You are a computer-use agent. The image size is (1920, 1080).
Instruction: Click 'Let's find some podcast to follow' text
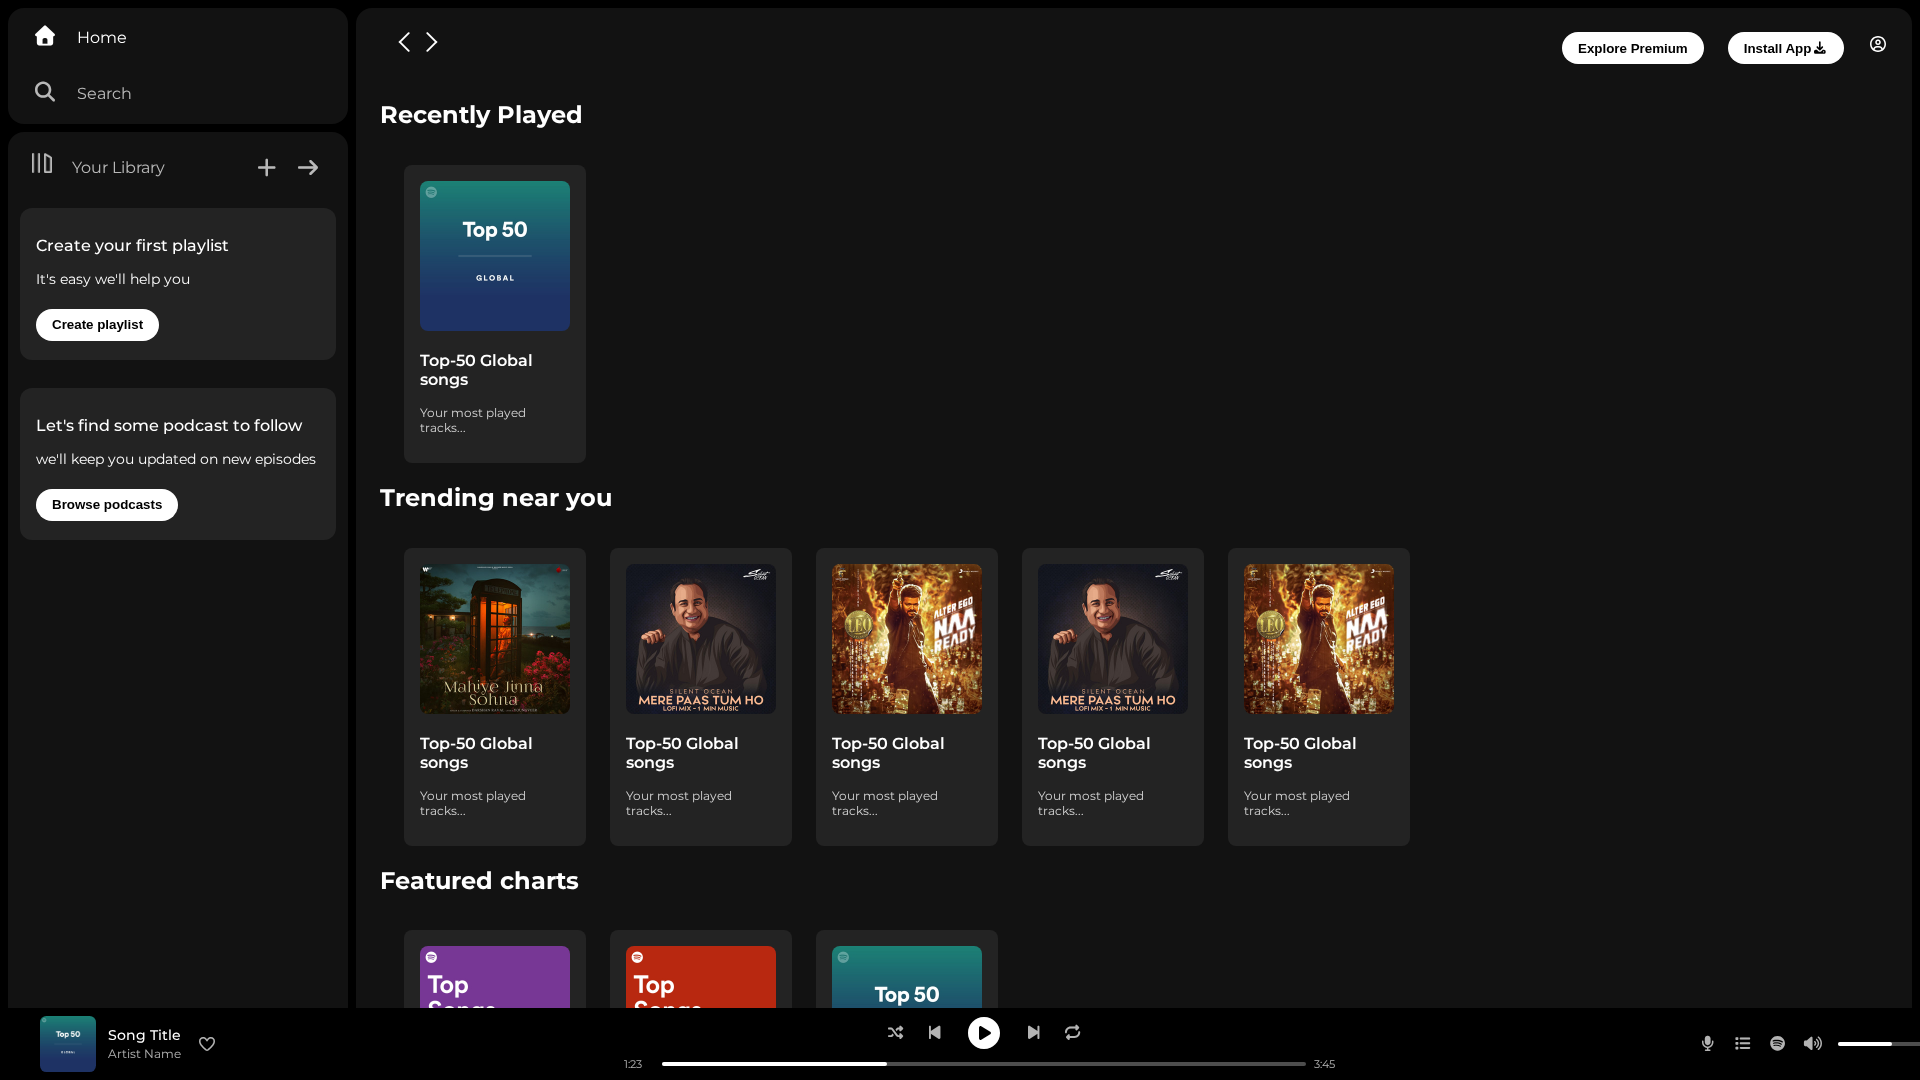(x=169, y=425)
